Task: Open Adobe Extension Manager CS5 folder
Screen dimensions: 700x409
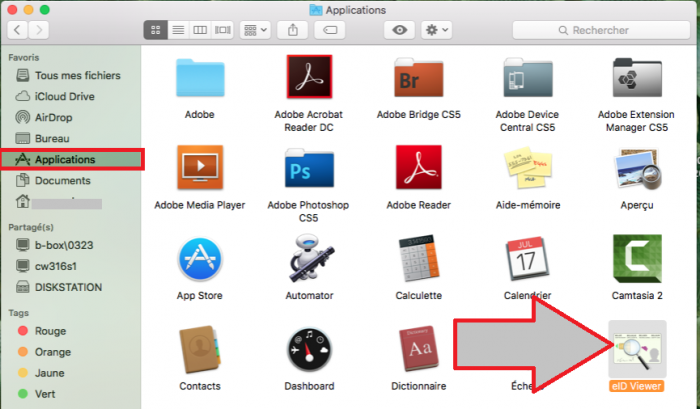Action: (637, 78)
